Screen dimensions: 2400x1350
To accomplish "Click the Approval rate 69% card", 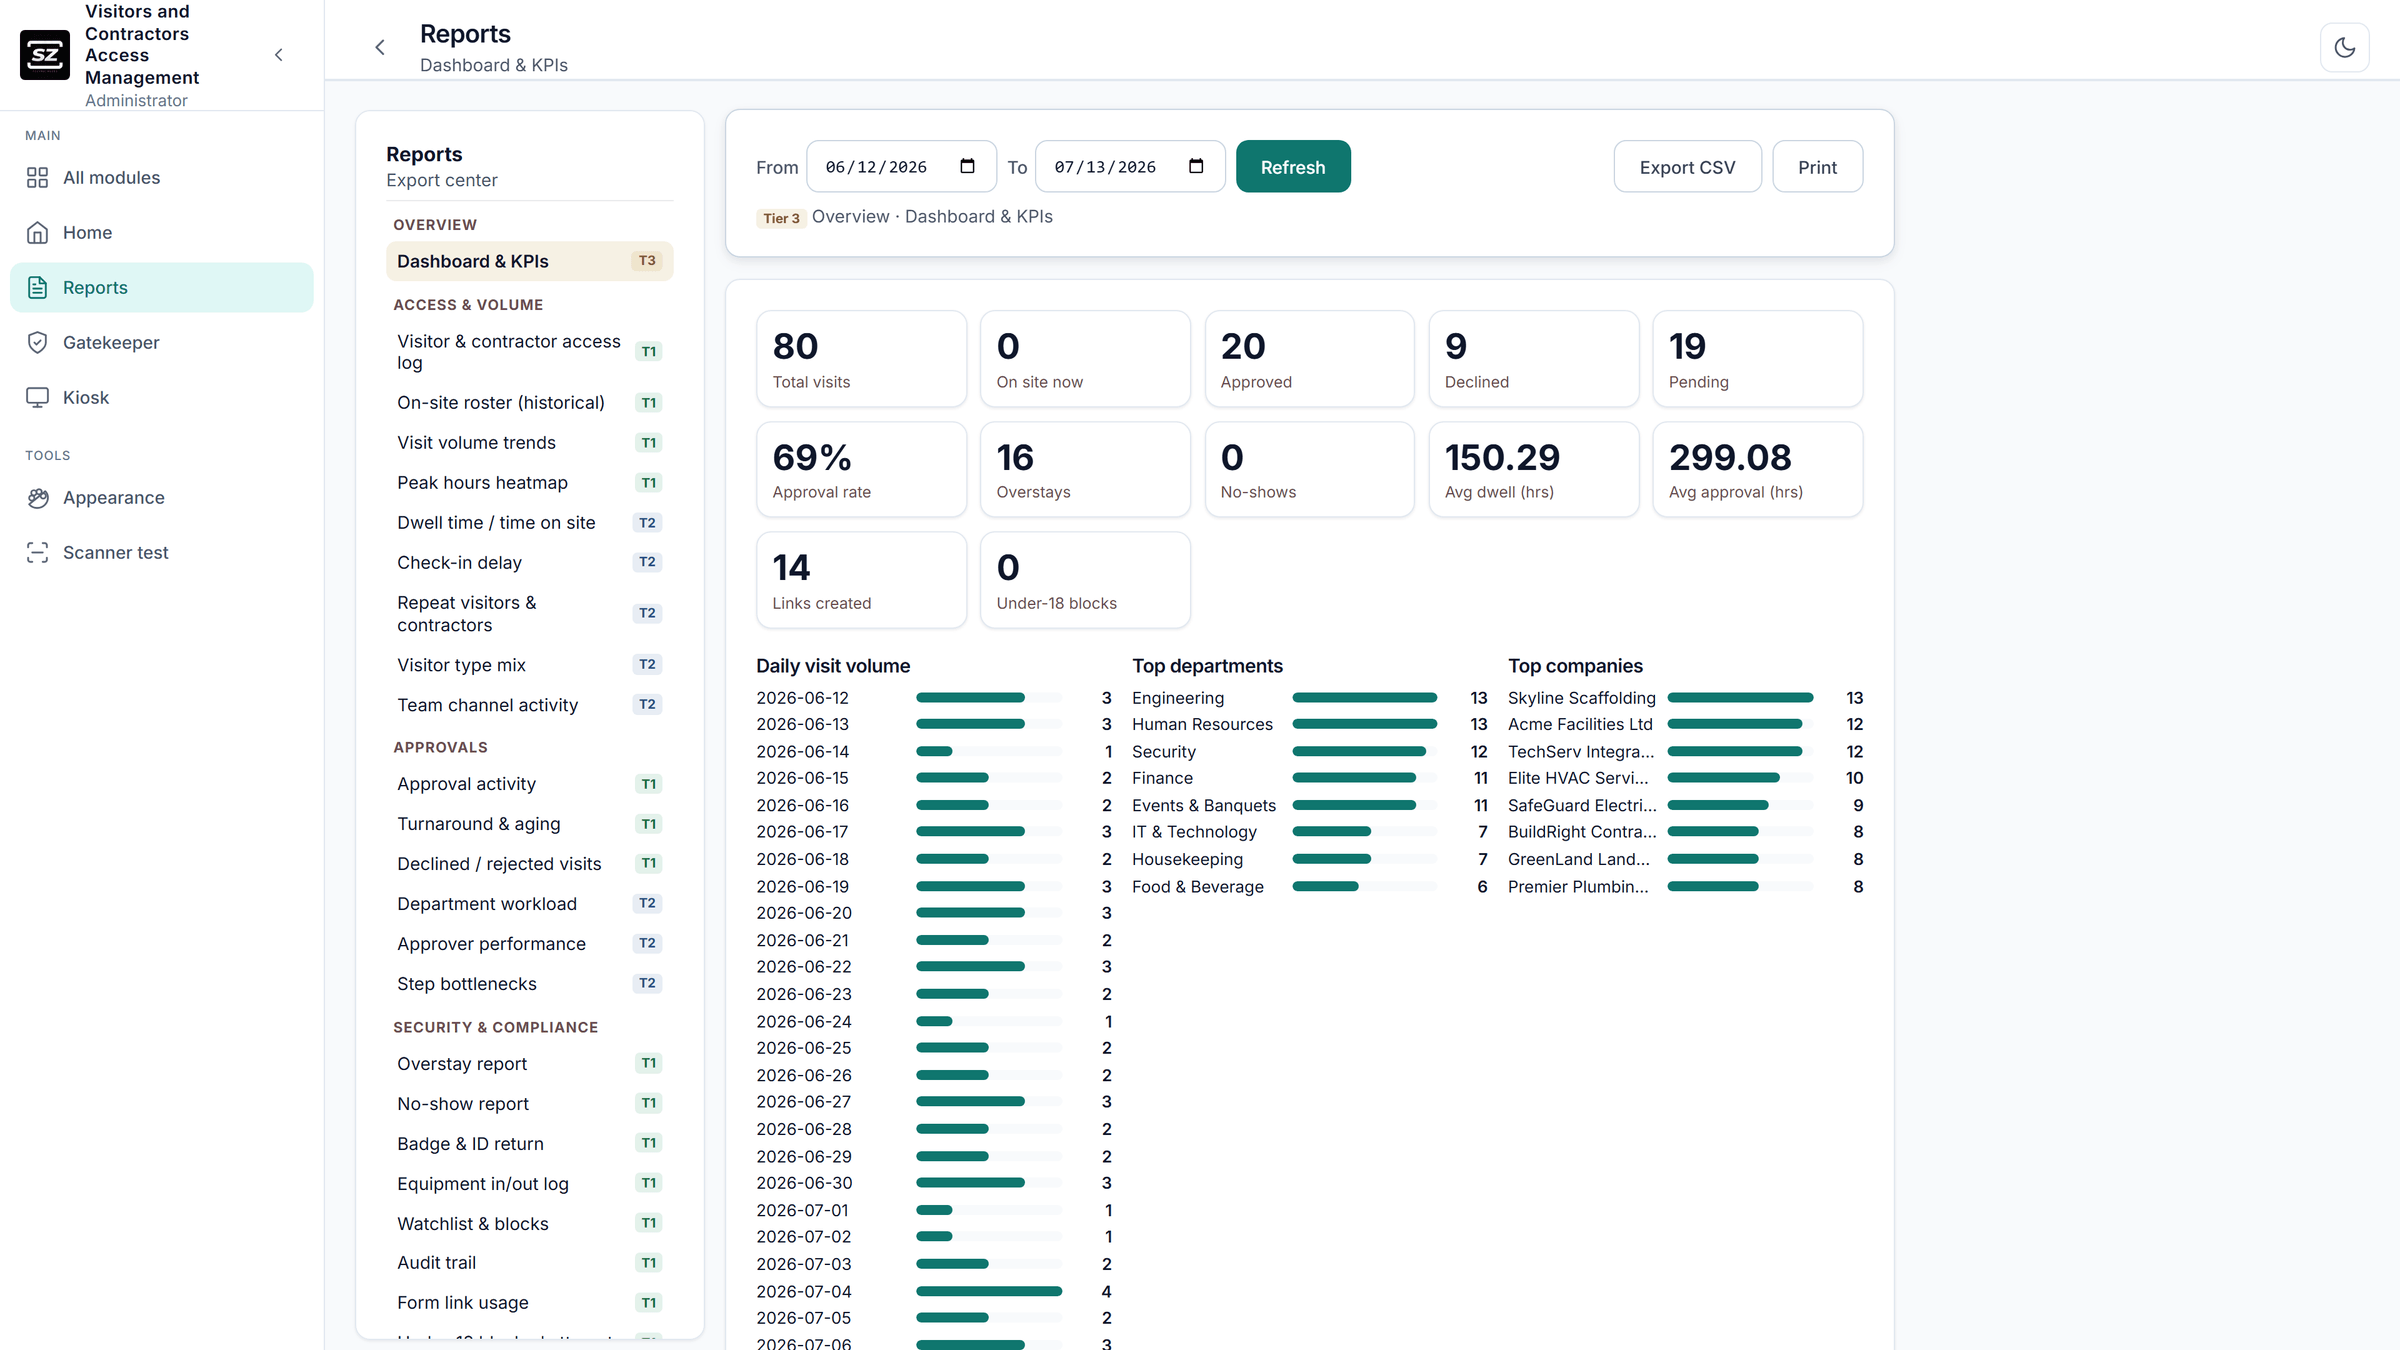I will coord(861,469).
